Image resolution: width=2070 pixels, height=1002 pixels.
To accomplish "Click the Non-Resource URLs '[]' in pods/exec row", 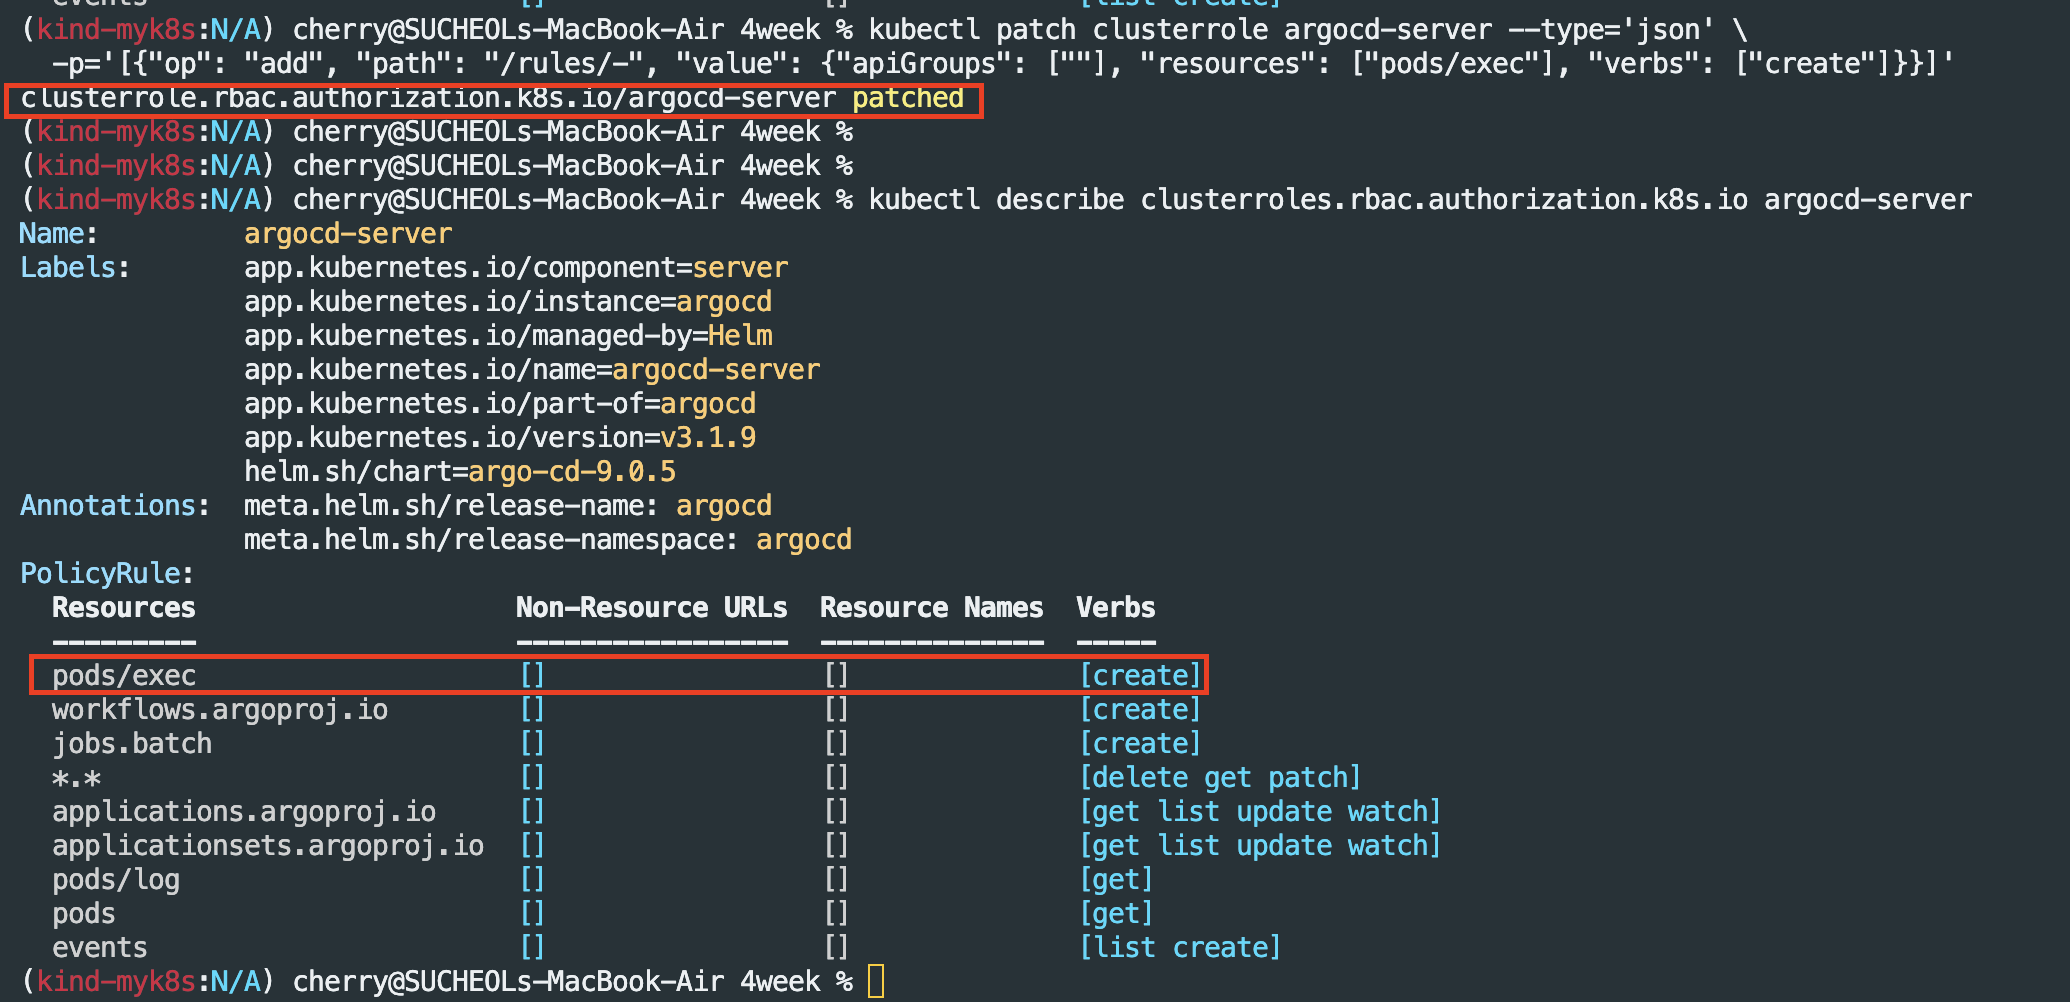I will [532, 676].
